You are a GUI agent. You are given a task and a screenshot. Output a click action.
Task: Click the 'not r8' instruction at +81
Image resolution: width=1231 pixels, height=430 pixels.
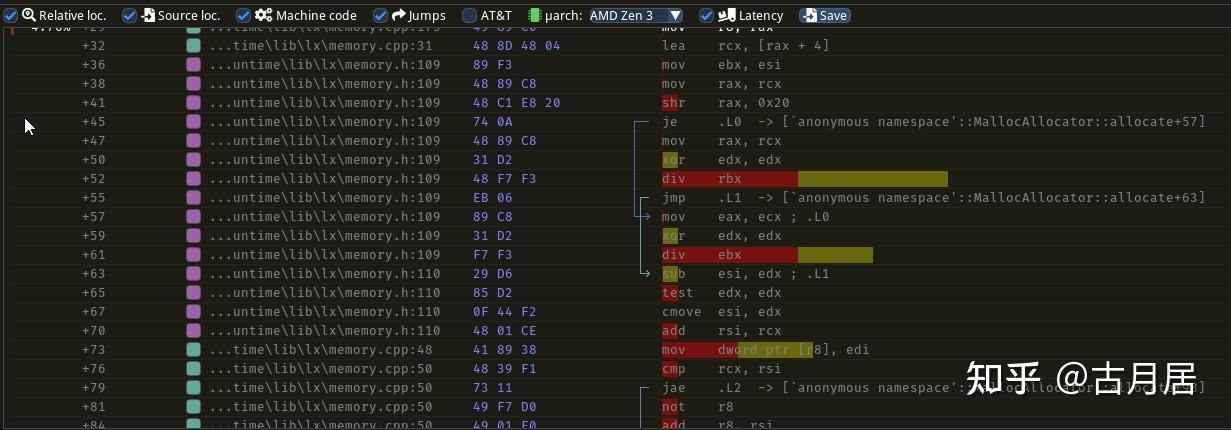tap(697, 406)
